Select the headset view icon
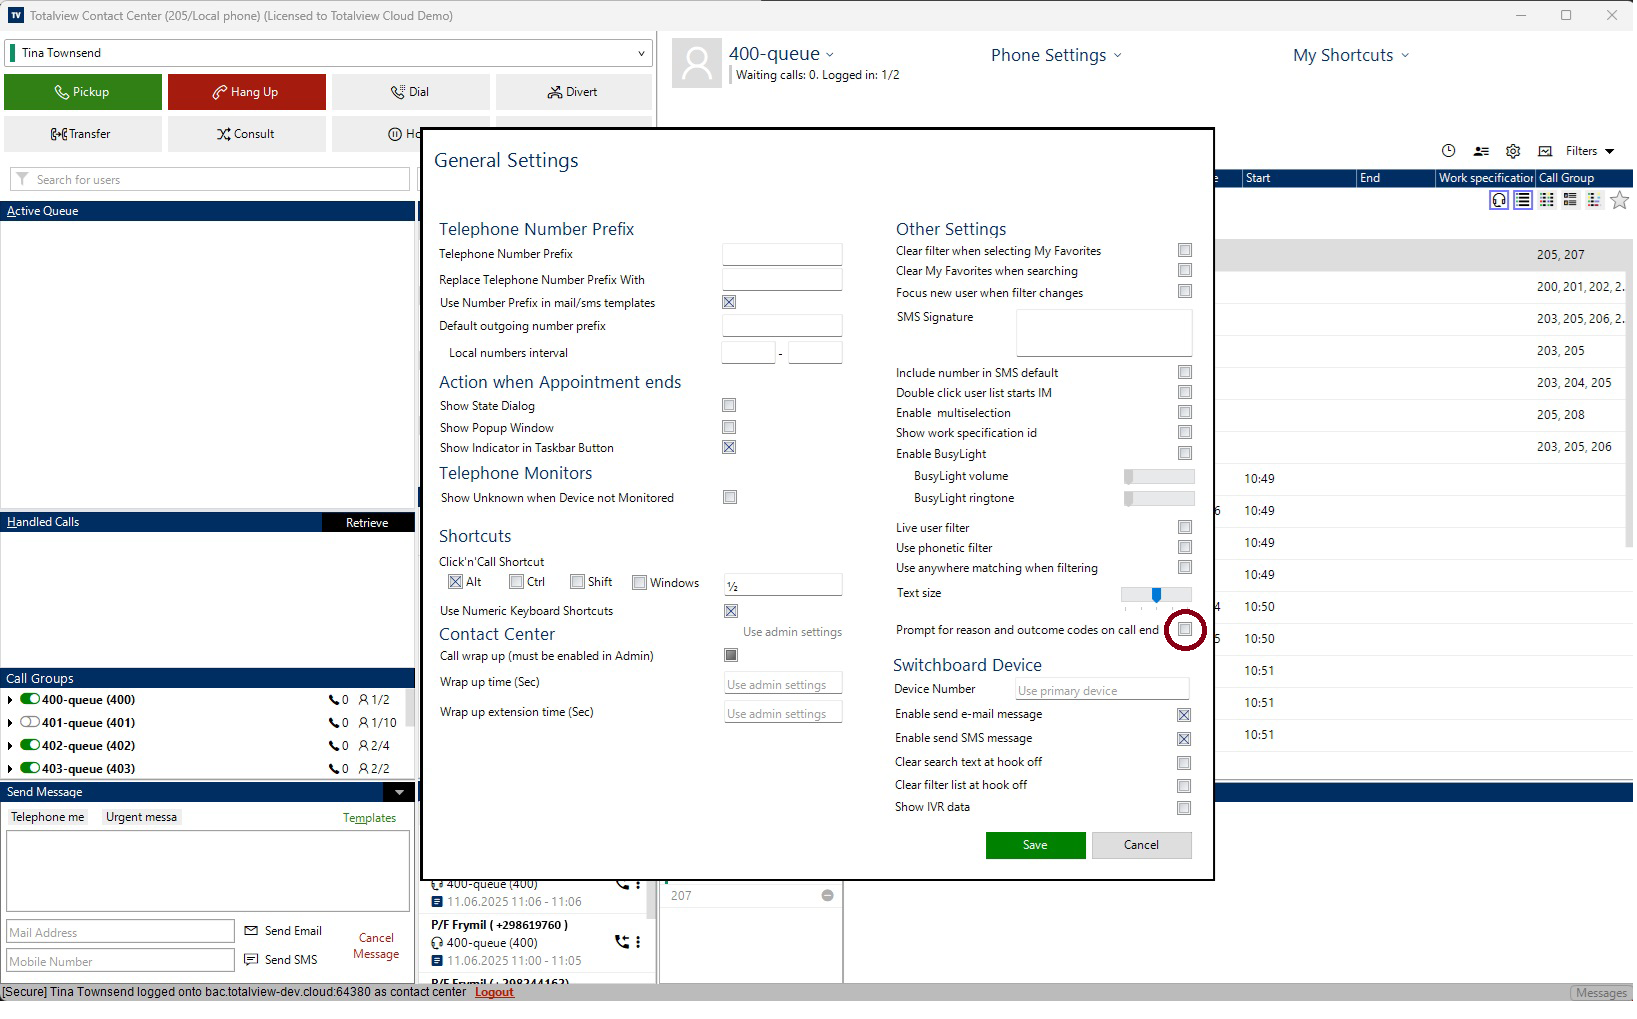 [x=1499, y=200]
